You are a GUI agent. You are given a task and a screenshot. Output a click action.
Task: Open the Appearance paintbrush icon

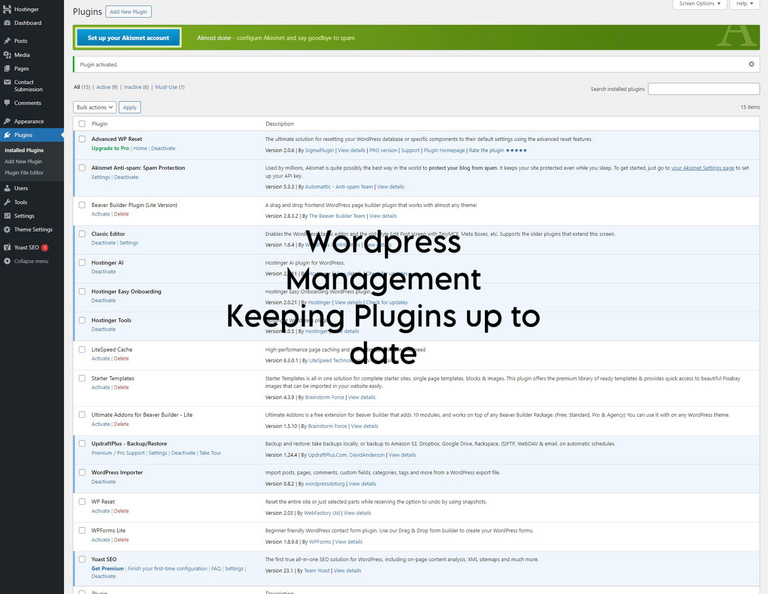[x=7, y=121]
